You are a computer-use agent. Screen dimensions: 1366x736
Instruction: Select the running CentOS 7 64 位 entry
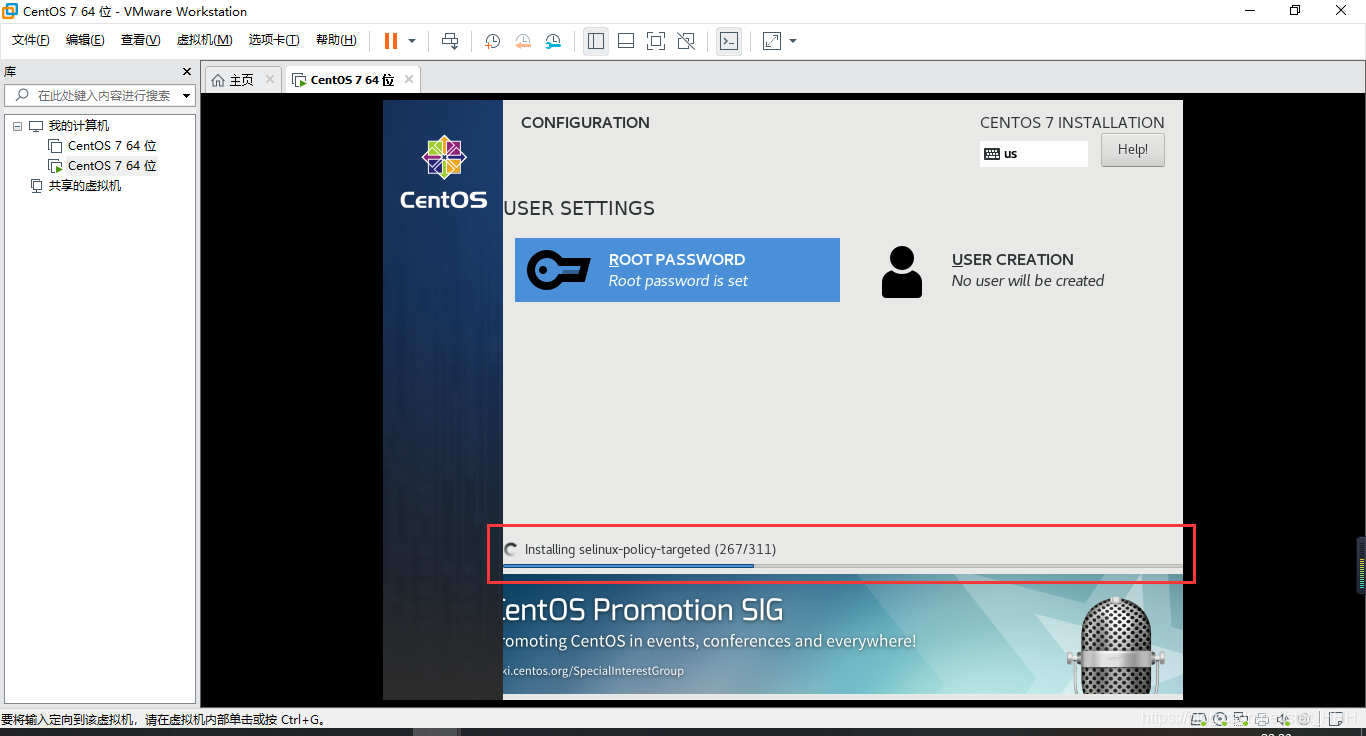click(112, 166)
